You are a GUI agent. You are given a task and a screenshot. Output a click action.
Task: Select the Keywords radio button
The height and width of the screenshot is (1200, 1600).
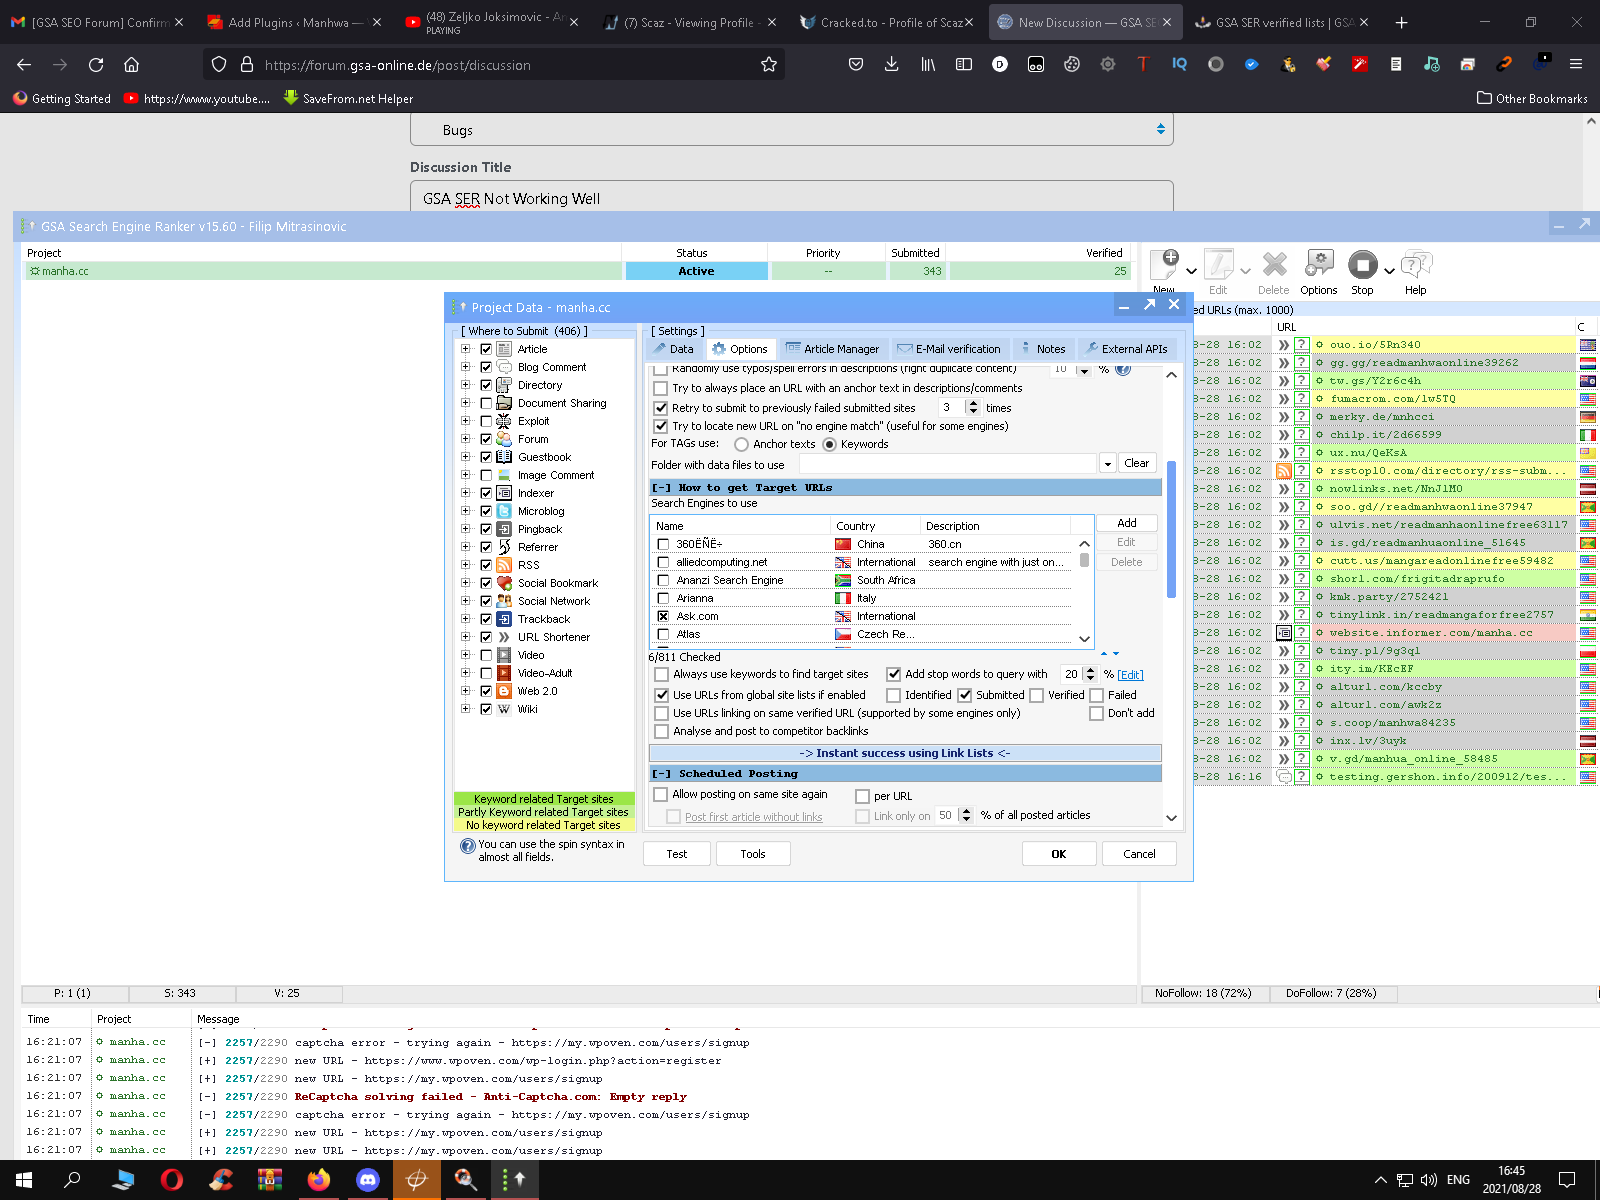coord(829,444)
